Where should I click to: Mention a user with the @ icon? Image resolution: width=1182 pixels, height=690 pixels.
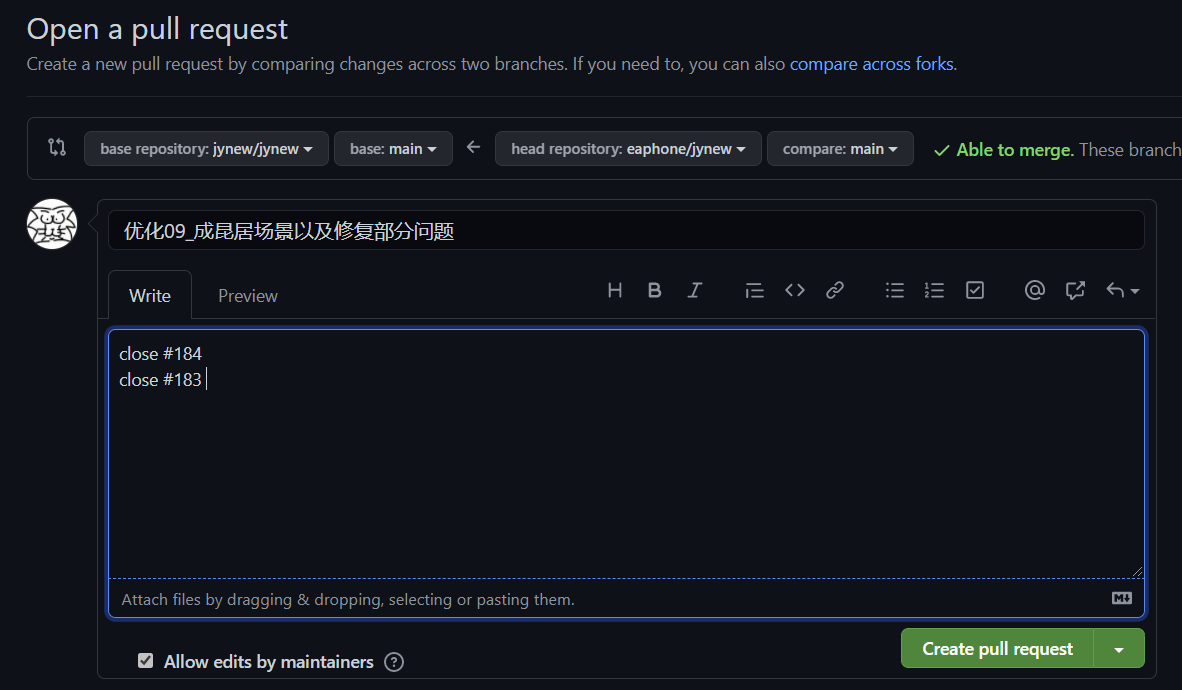click(1034, 290)
